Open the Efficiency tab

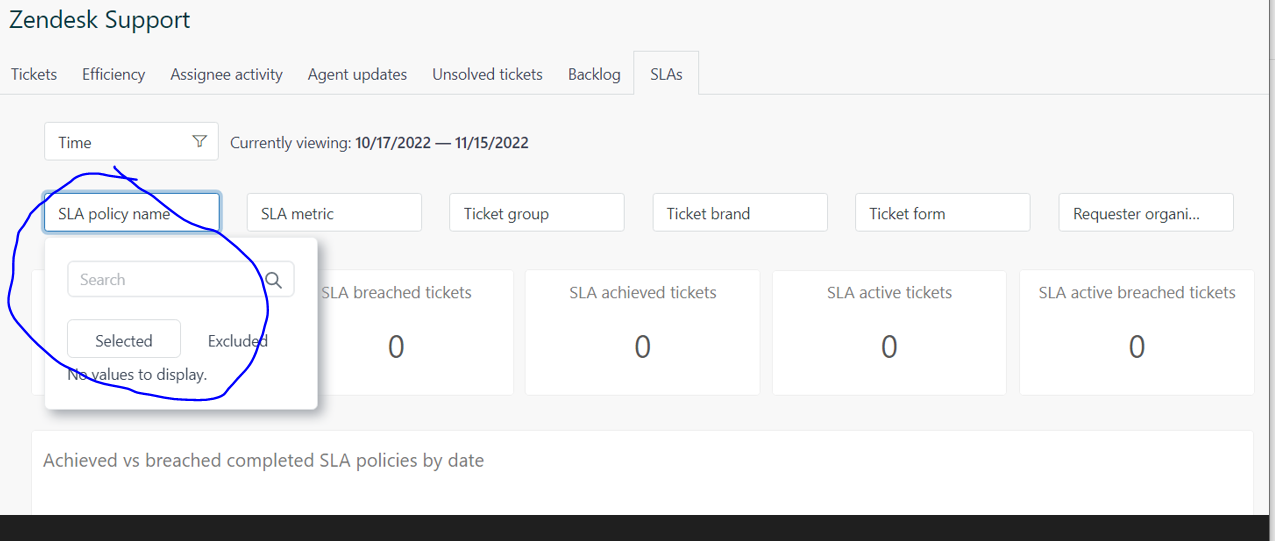[113, 74]
